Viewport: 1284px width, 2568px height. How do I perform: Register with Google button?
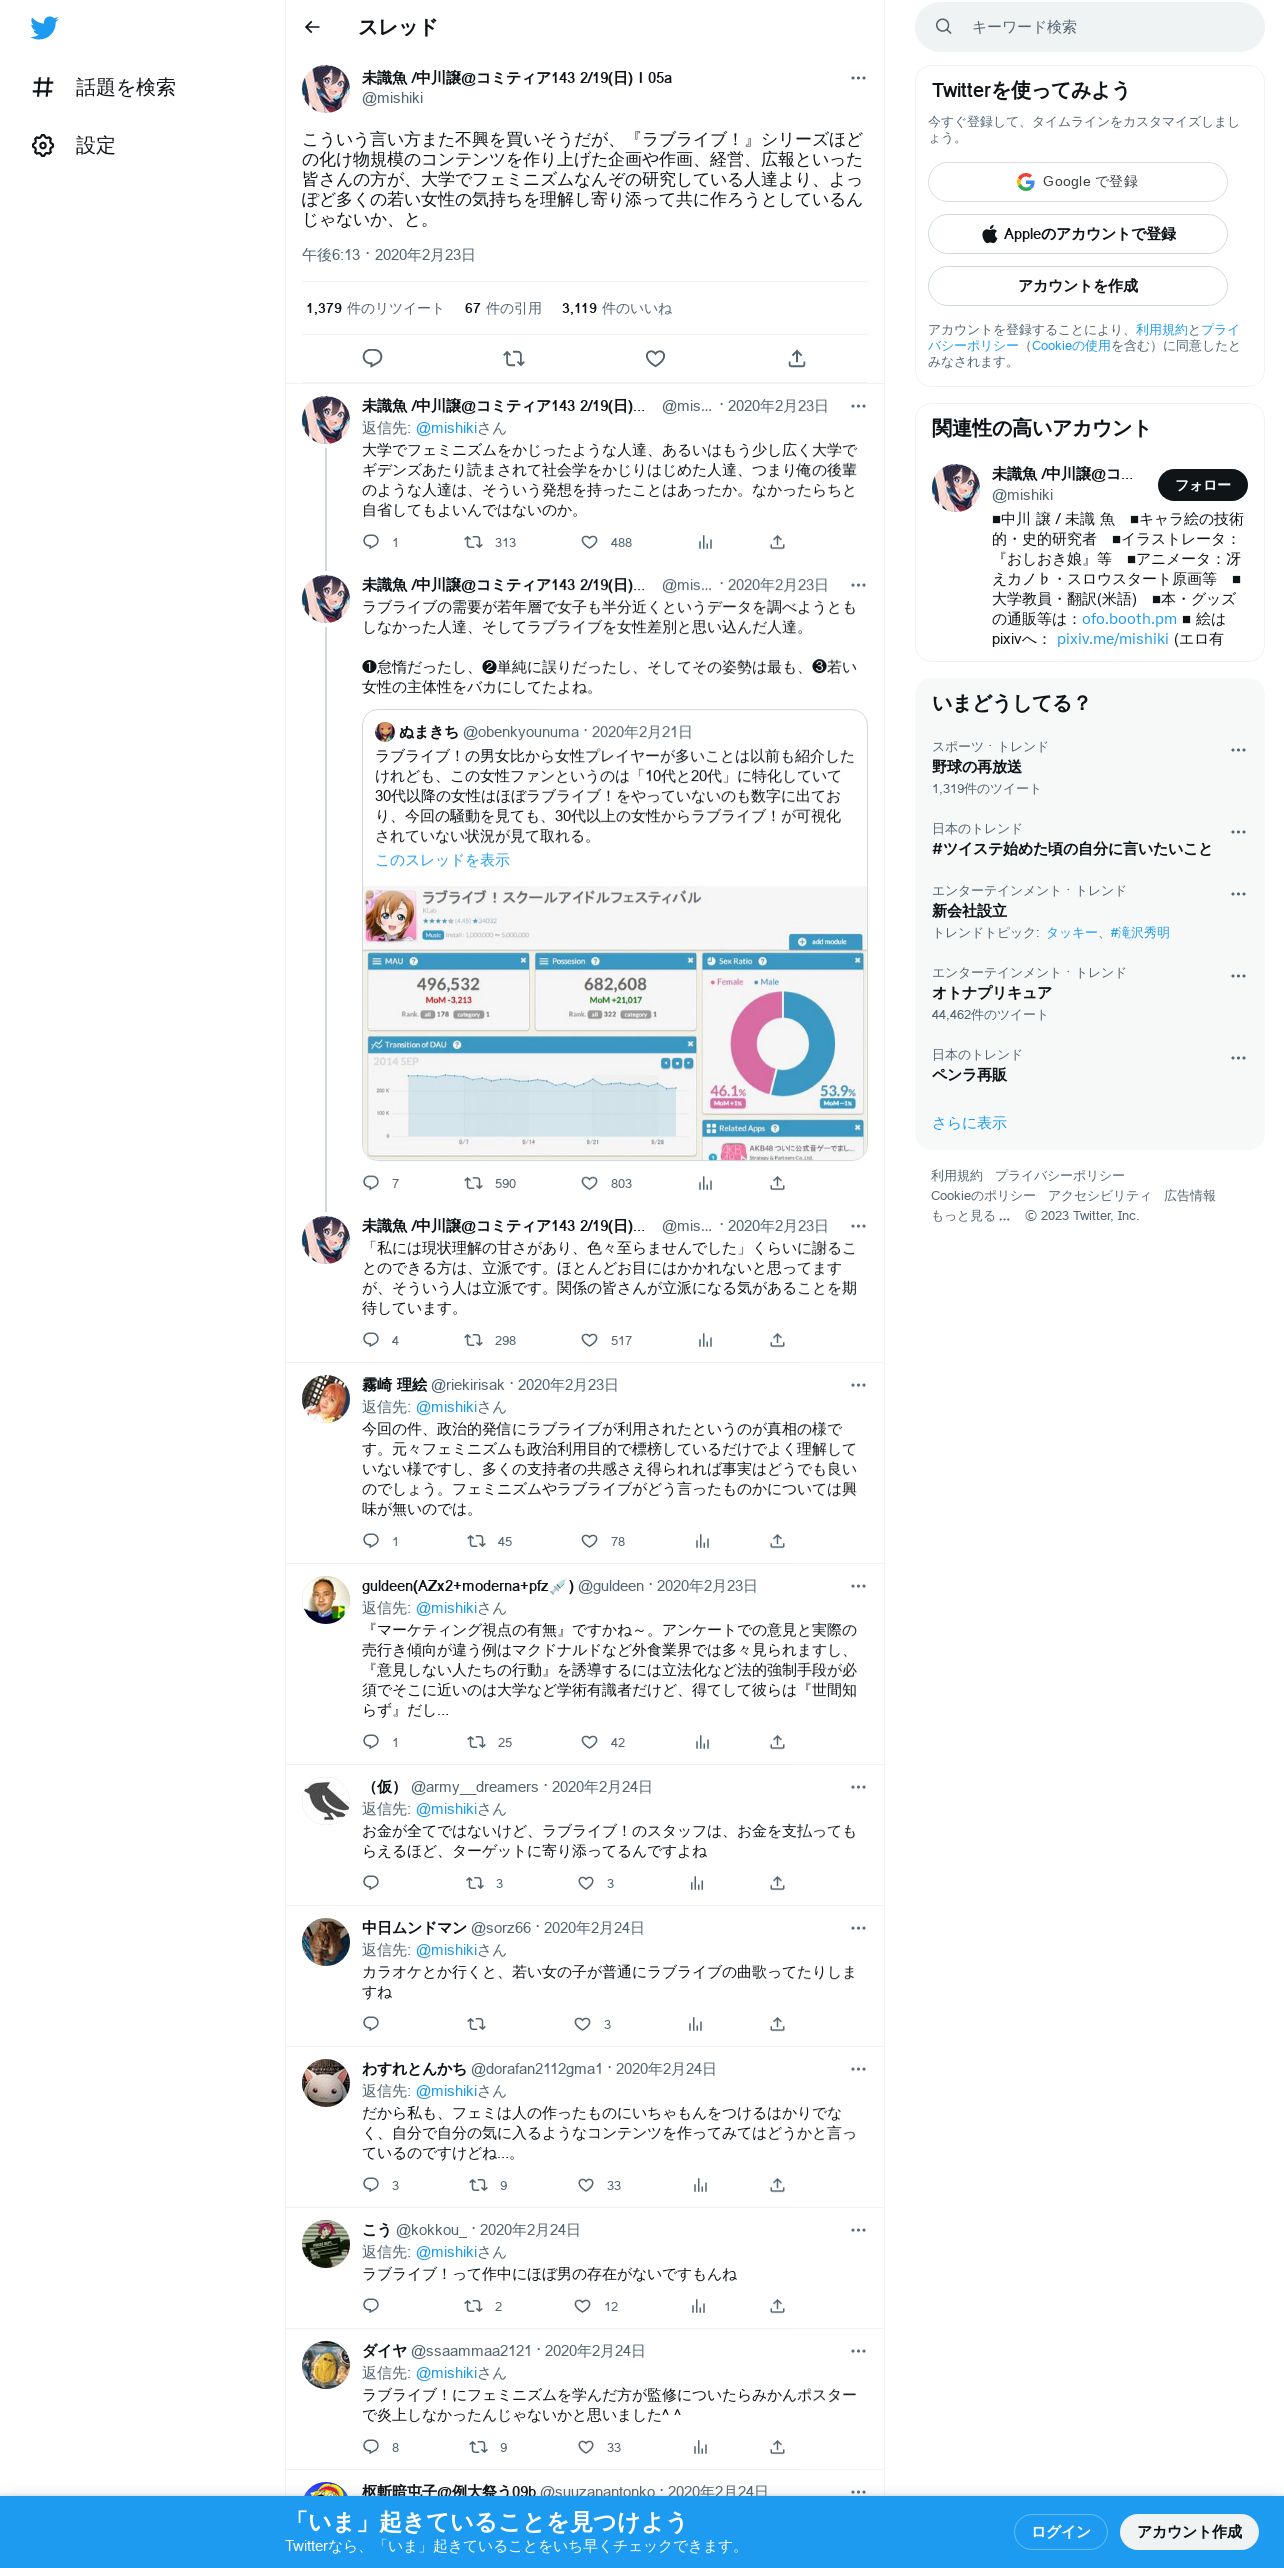(x=1078, y=182)
